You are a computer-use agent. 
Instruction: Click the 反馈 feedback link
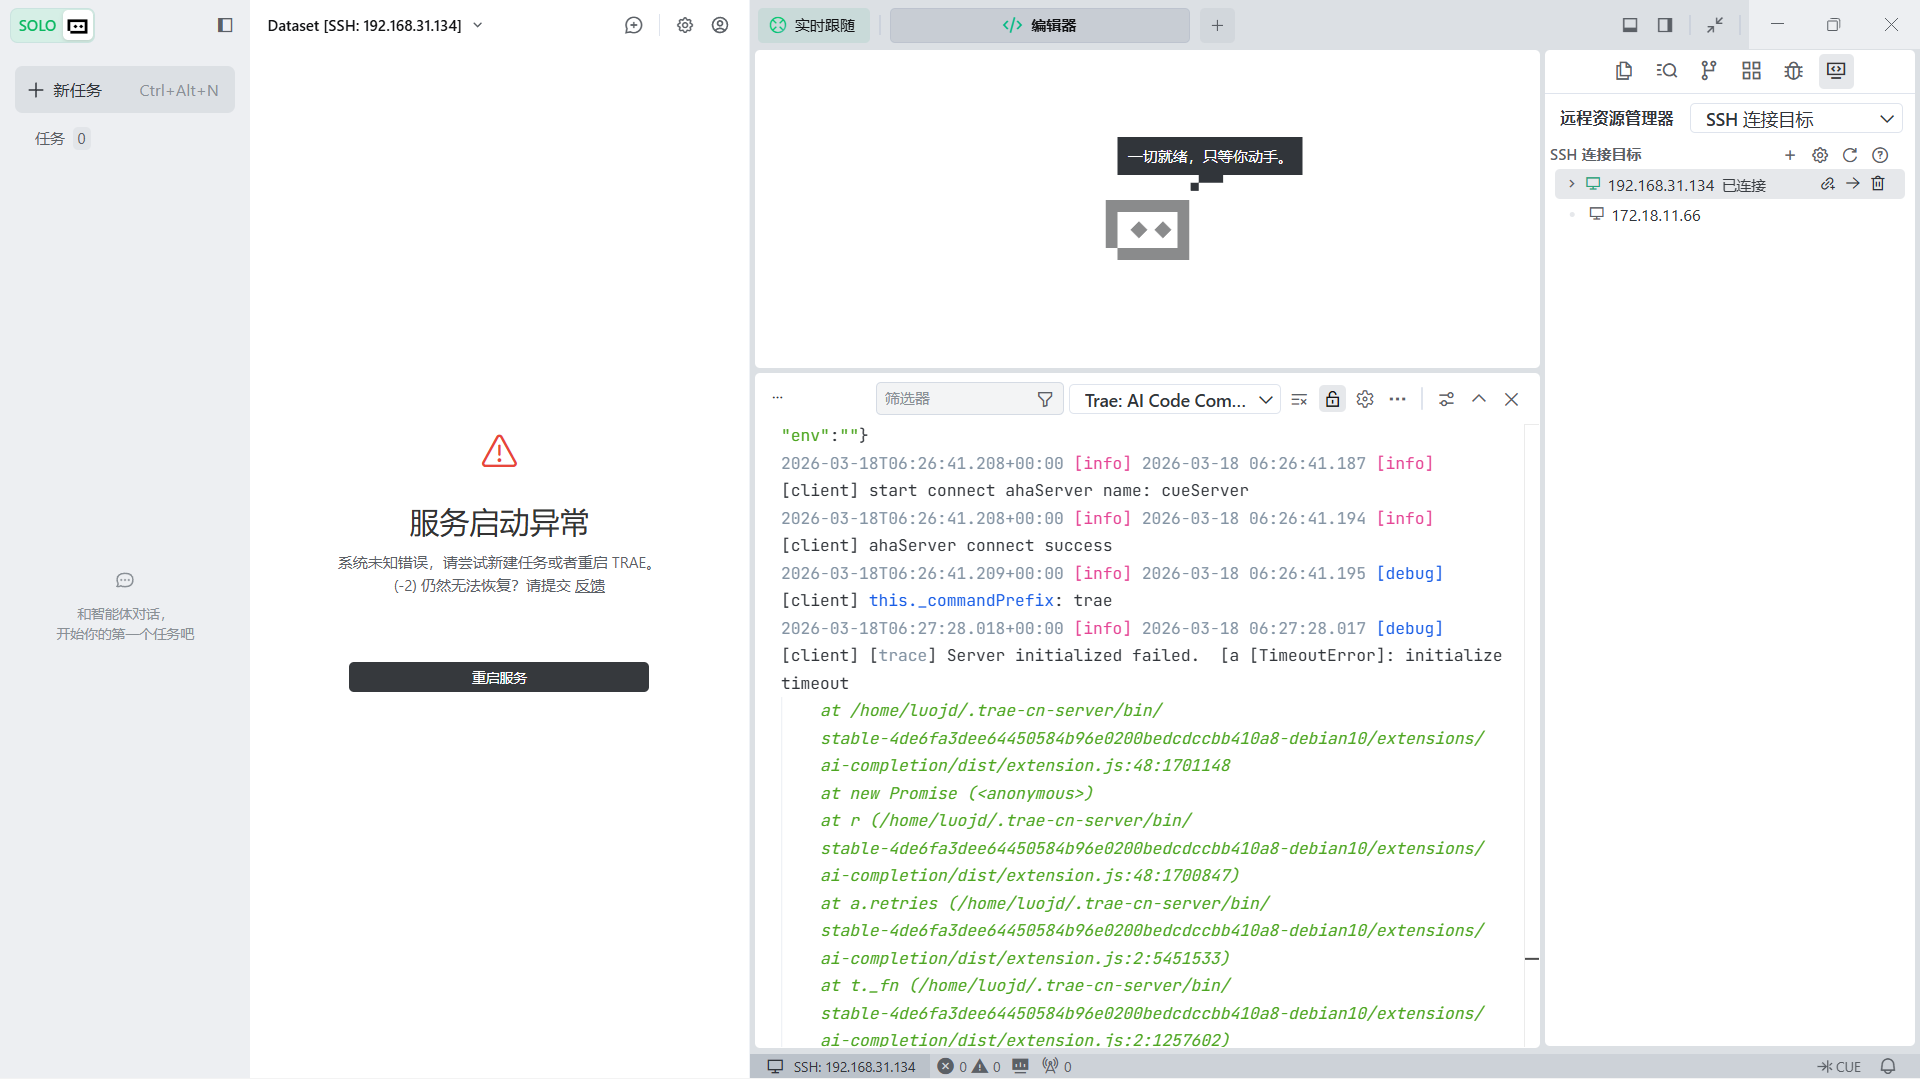coord(590,586)
